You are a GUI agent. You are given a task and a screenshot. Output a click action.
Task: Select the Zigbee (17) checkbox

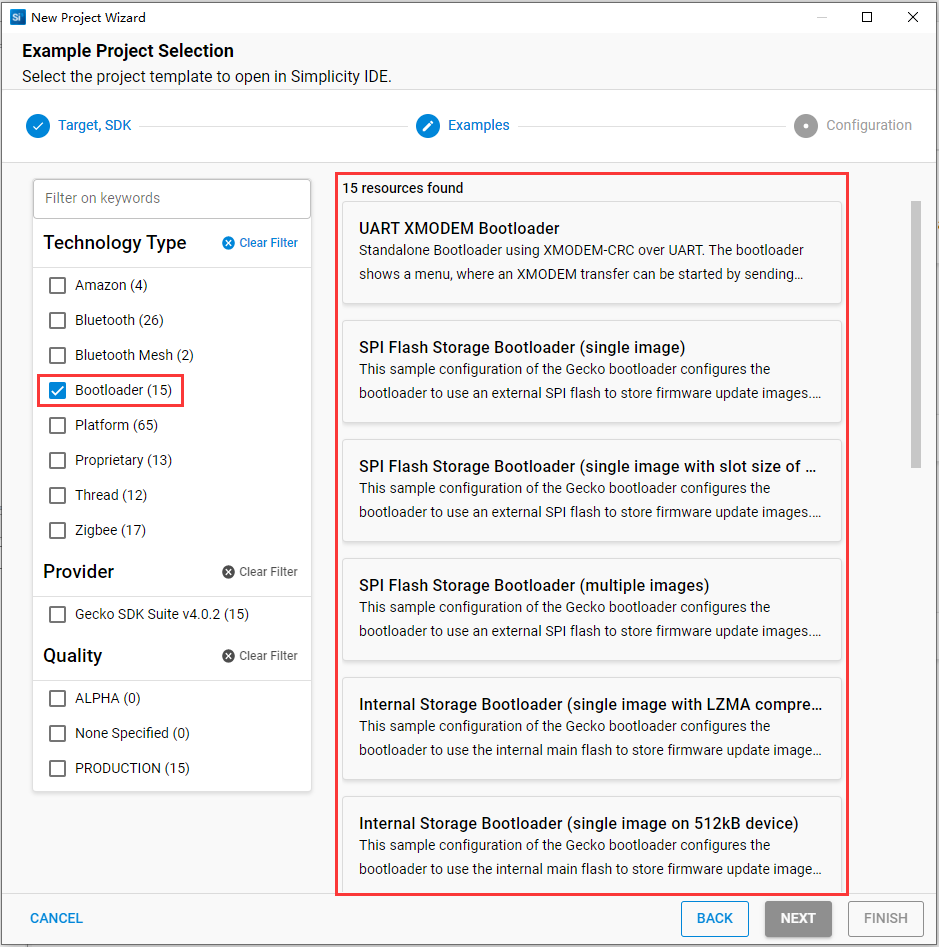pos(57,530)
